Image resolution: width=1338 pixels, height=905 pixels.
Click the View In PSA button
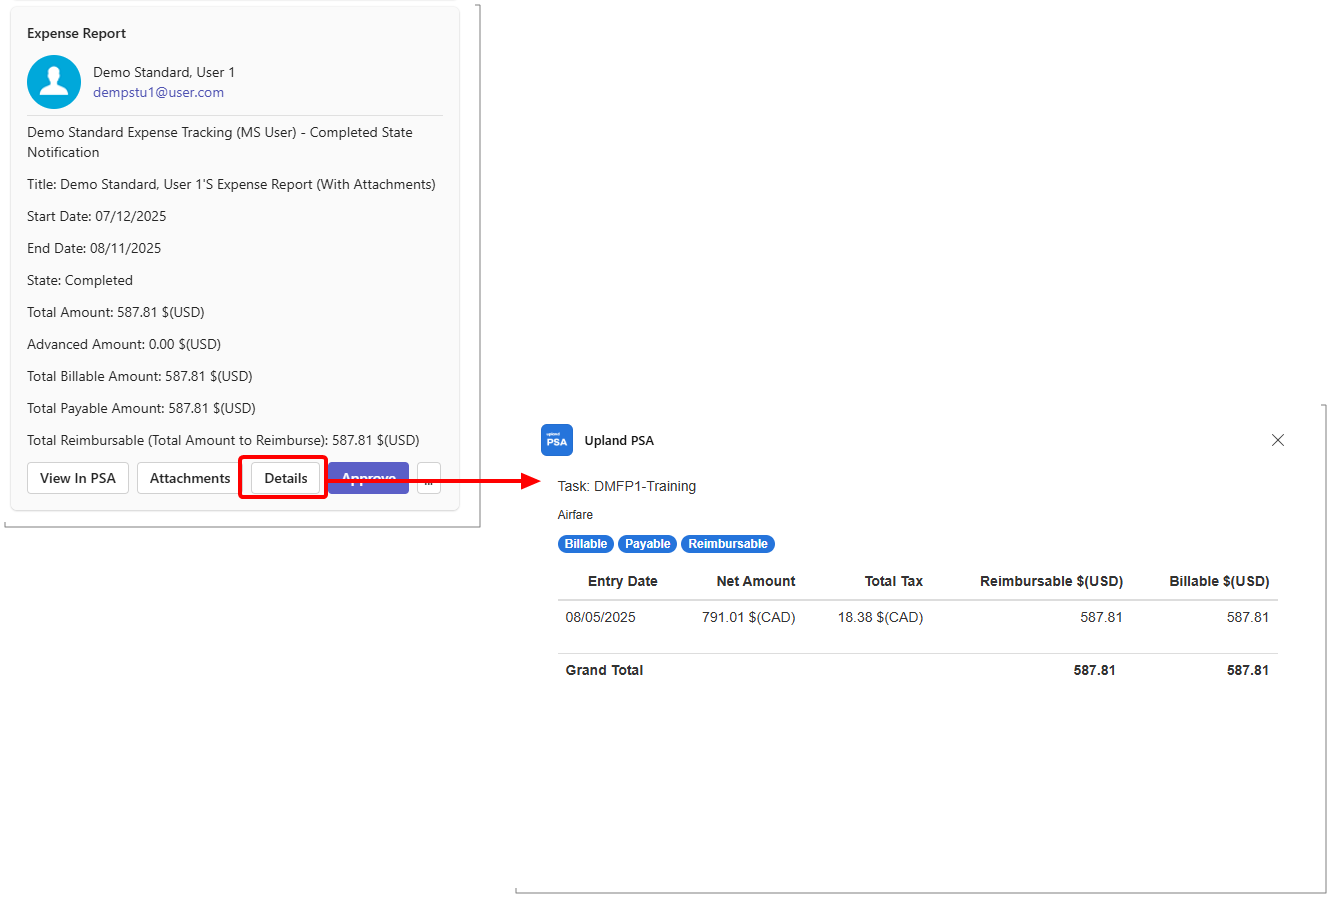click(x=77, y=478)
